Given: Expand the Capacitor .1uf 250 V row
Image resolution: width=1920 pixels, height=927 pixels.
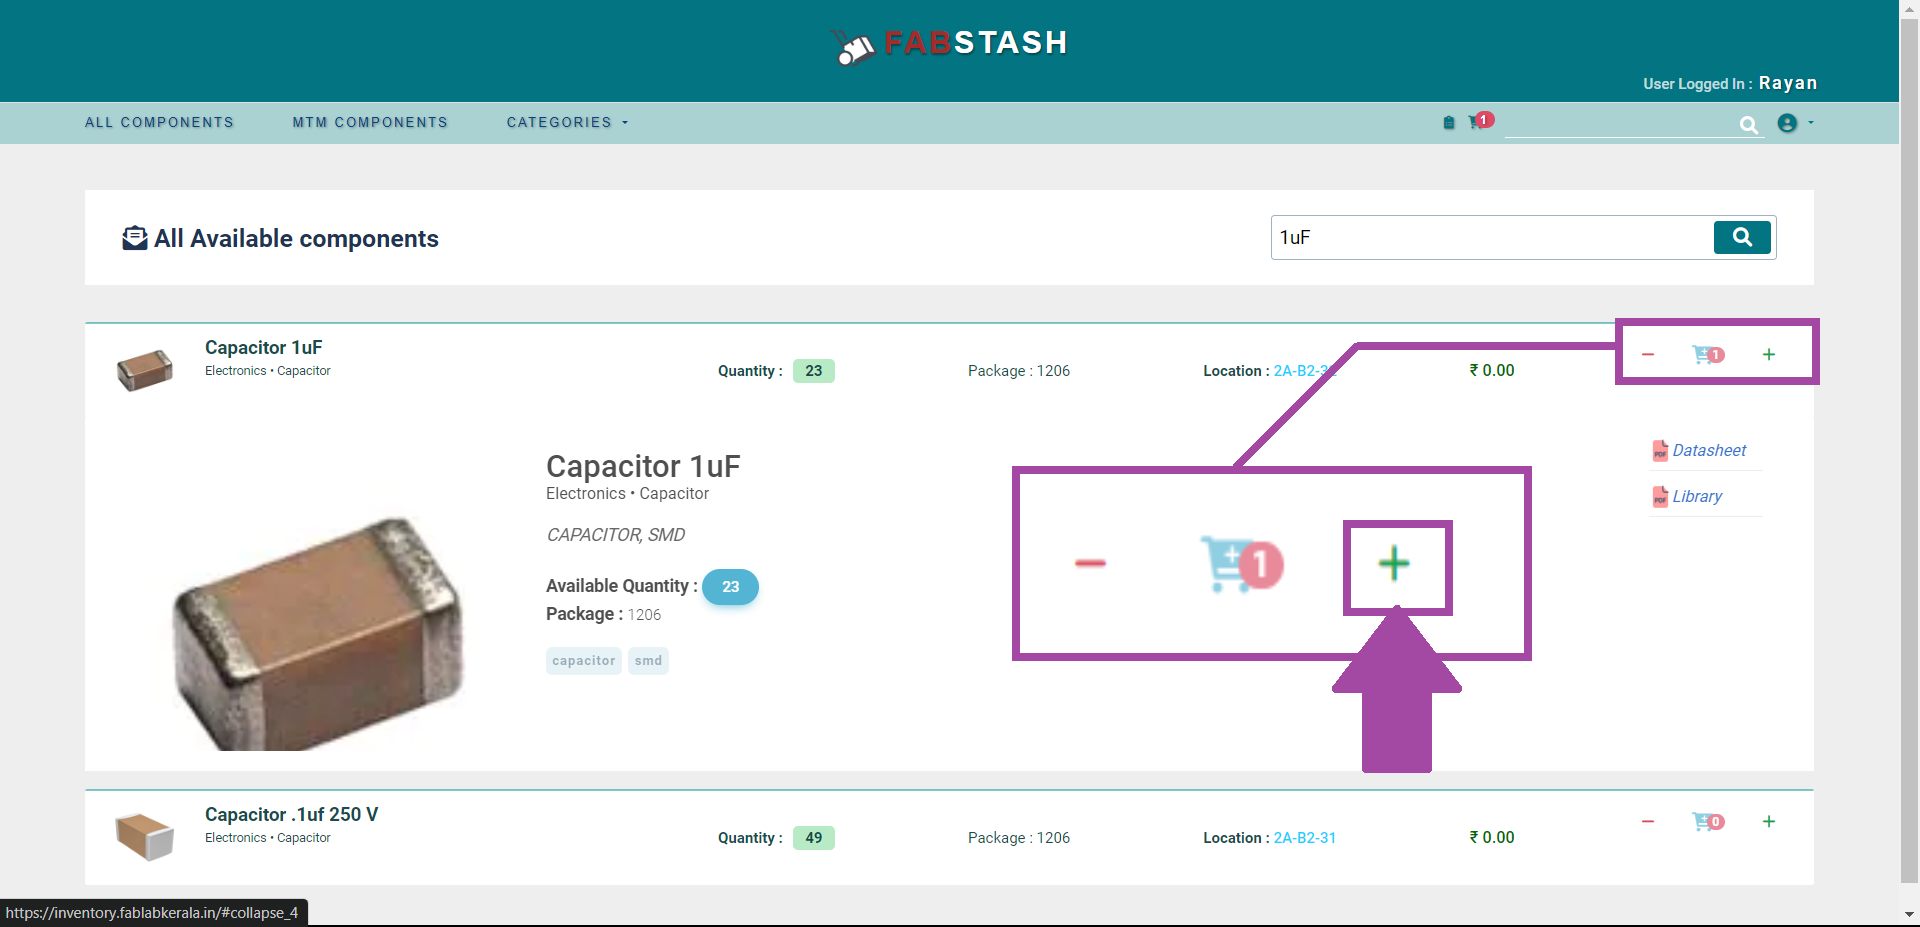Looking at the screenshot, I should click(291, 815).
